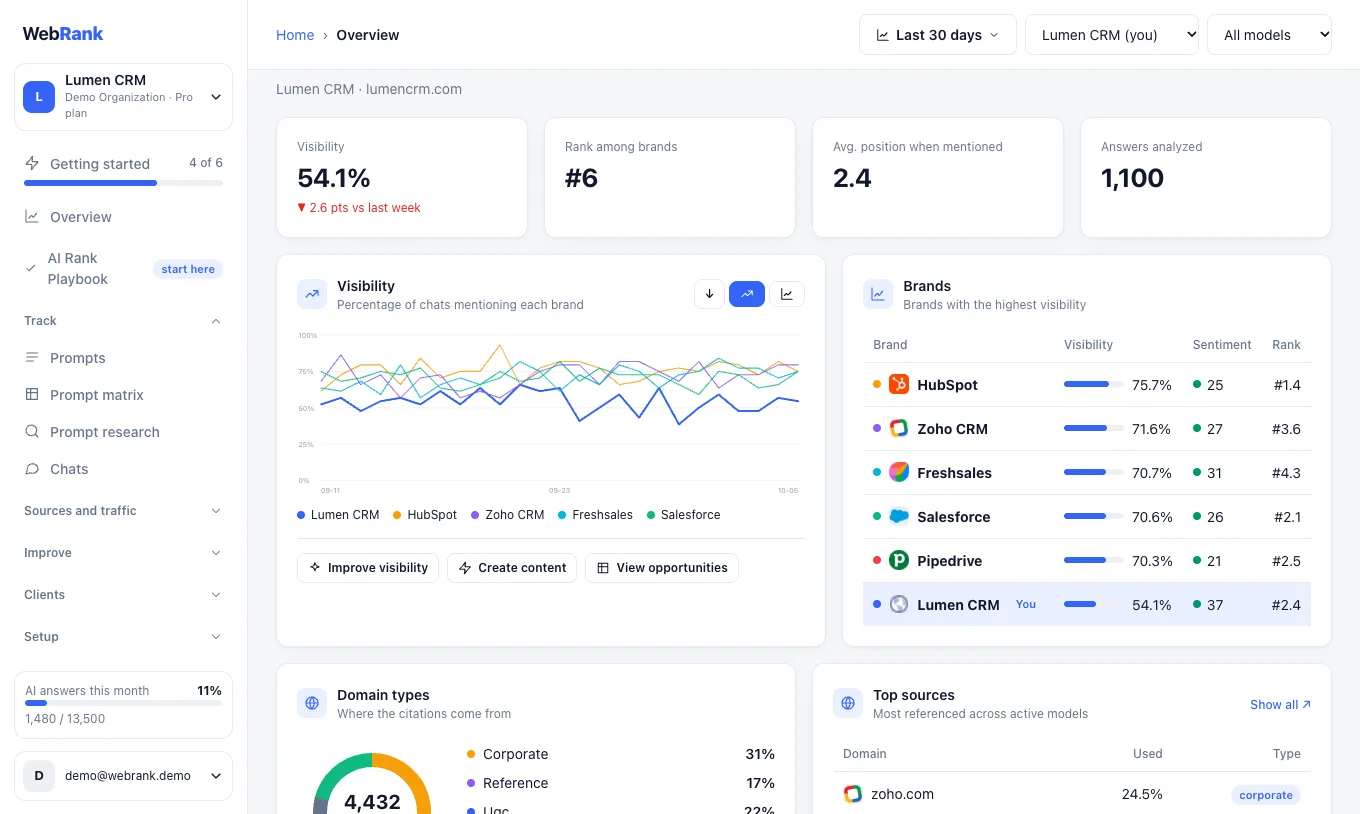The width and height of the screenshot is (1360, 814).
Task: Open the demo@webrank.demo account menu
Action: pos(123,776)
